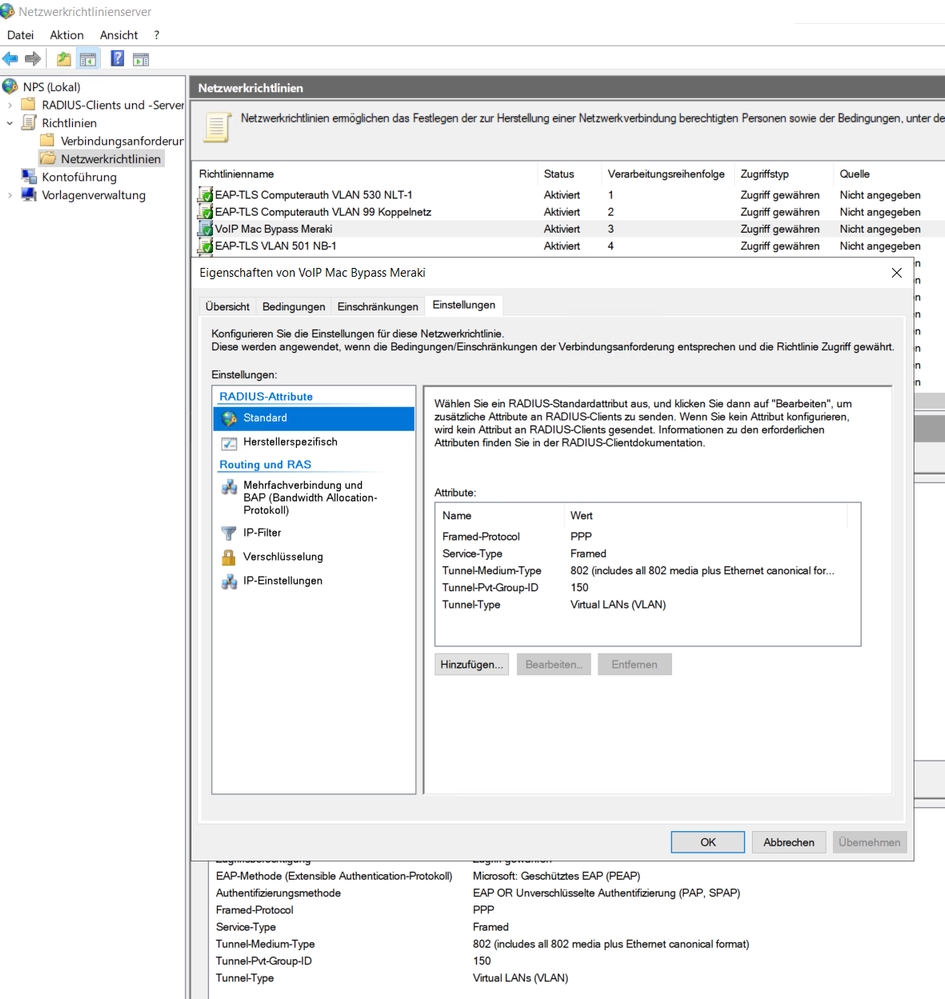Open the Aktion menu
Viewport: 945px width, 999px height.
click(x=67, y=35)
